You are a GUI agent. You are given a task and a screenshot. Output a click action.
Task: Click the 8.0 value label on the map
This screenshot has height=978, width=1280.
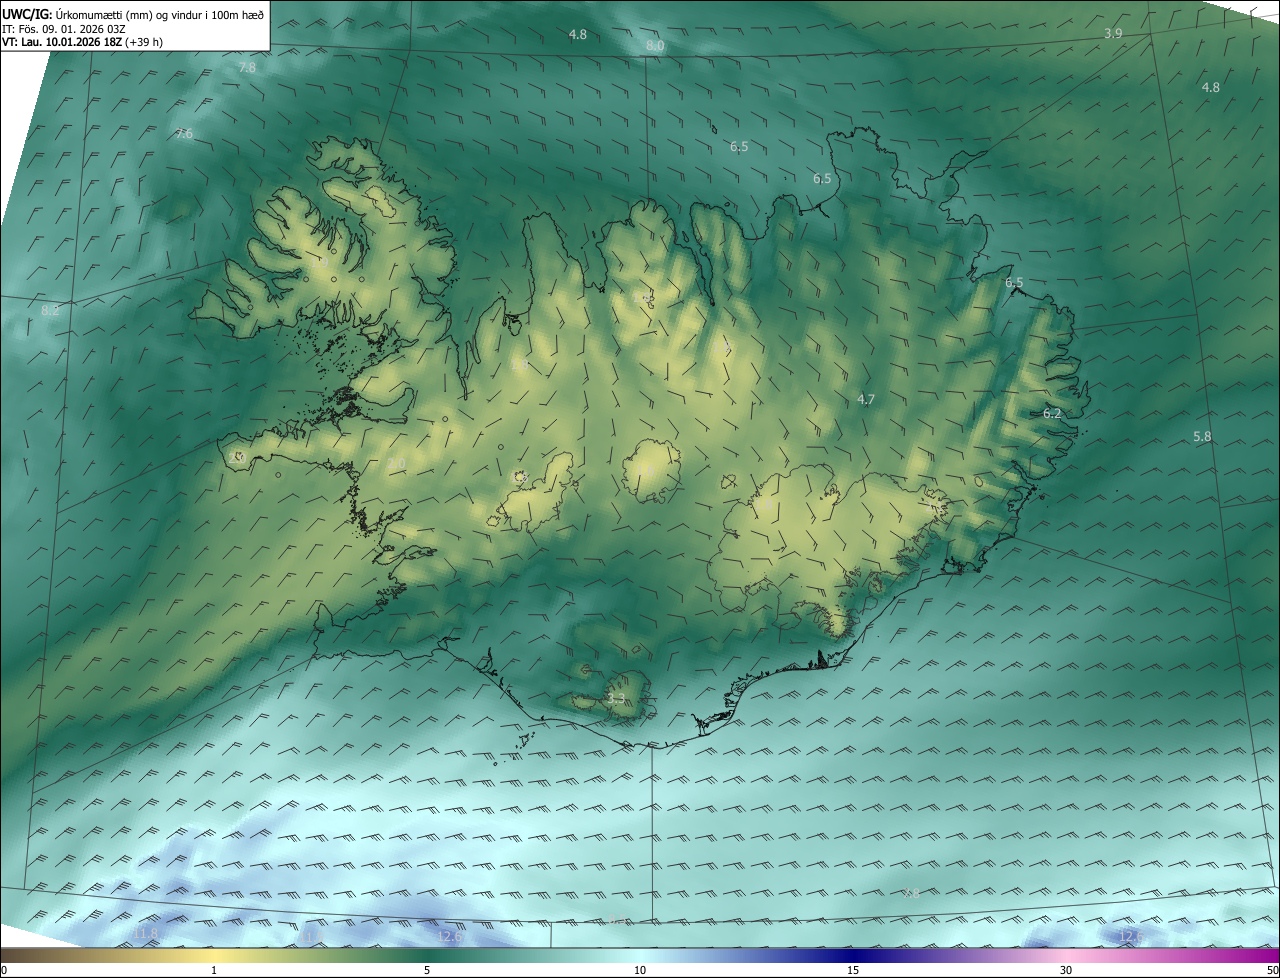pyautogui.click(x=655, y=46)
